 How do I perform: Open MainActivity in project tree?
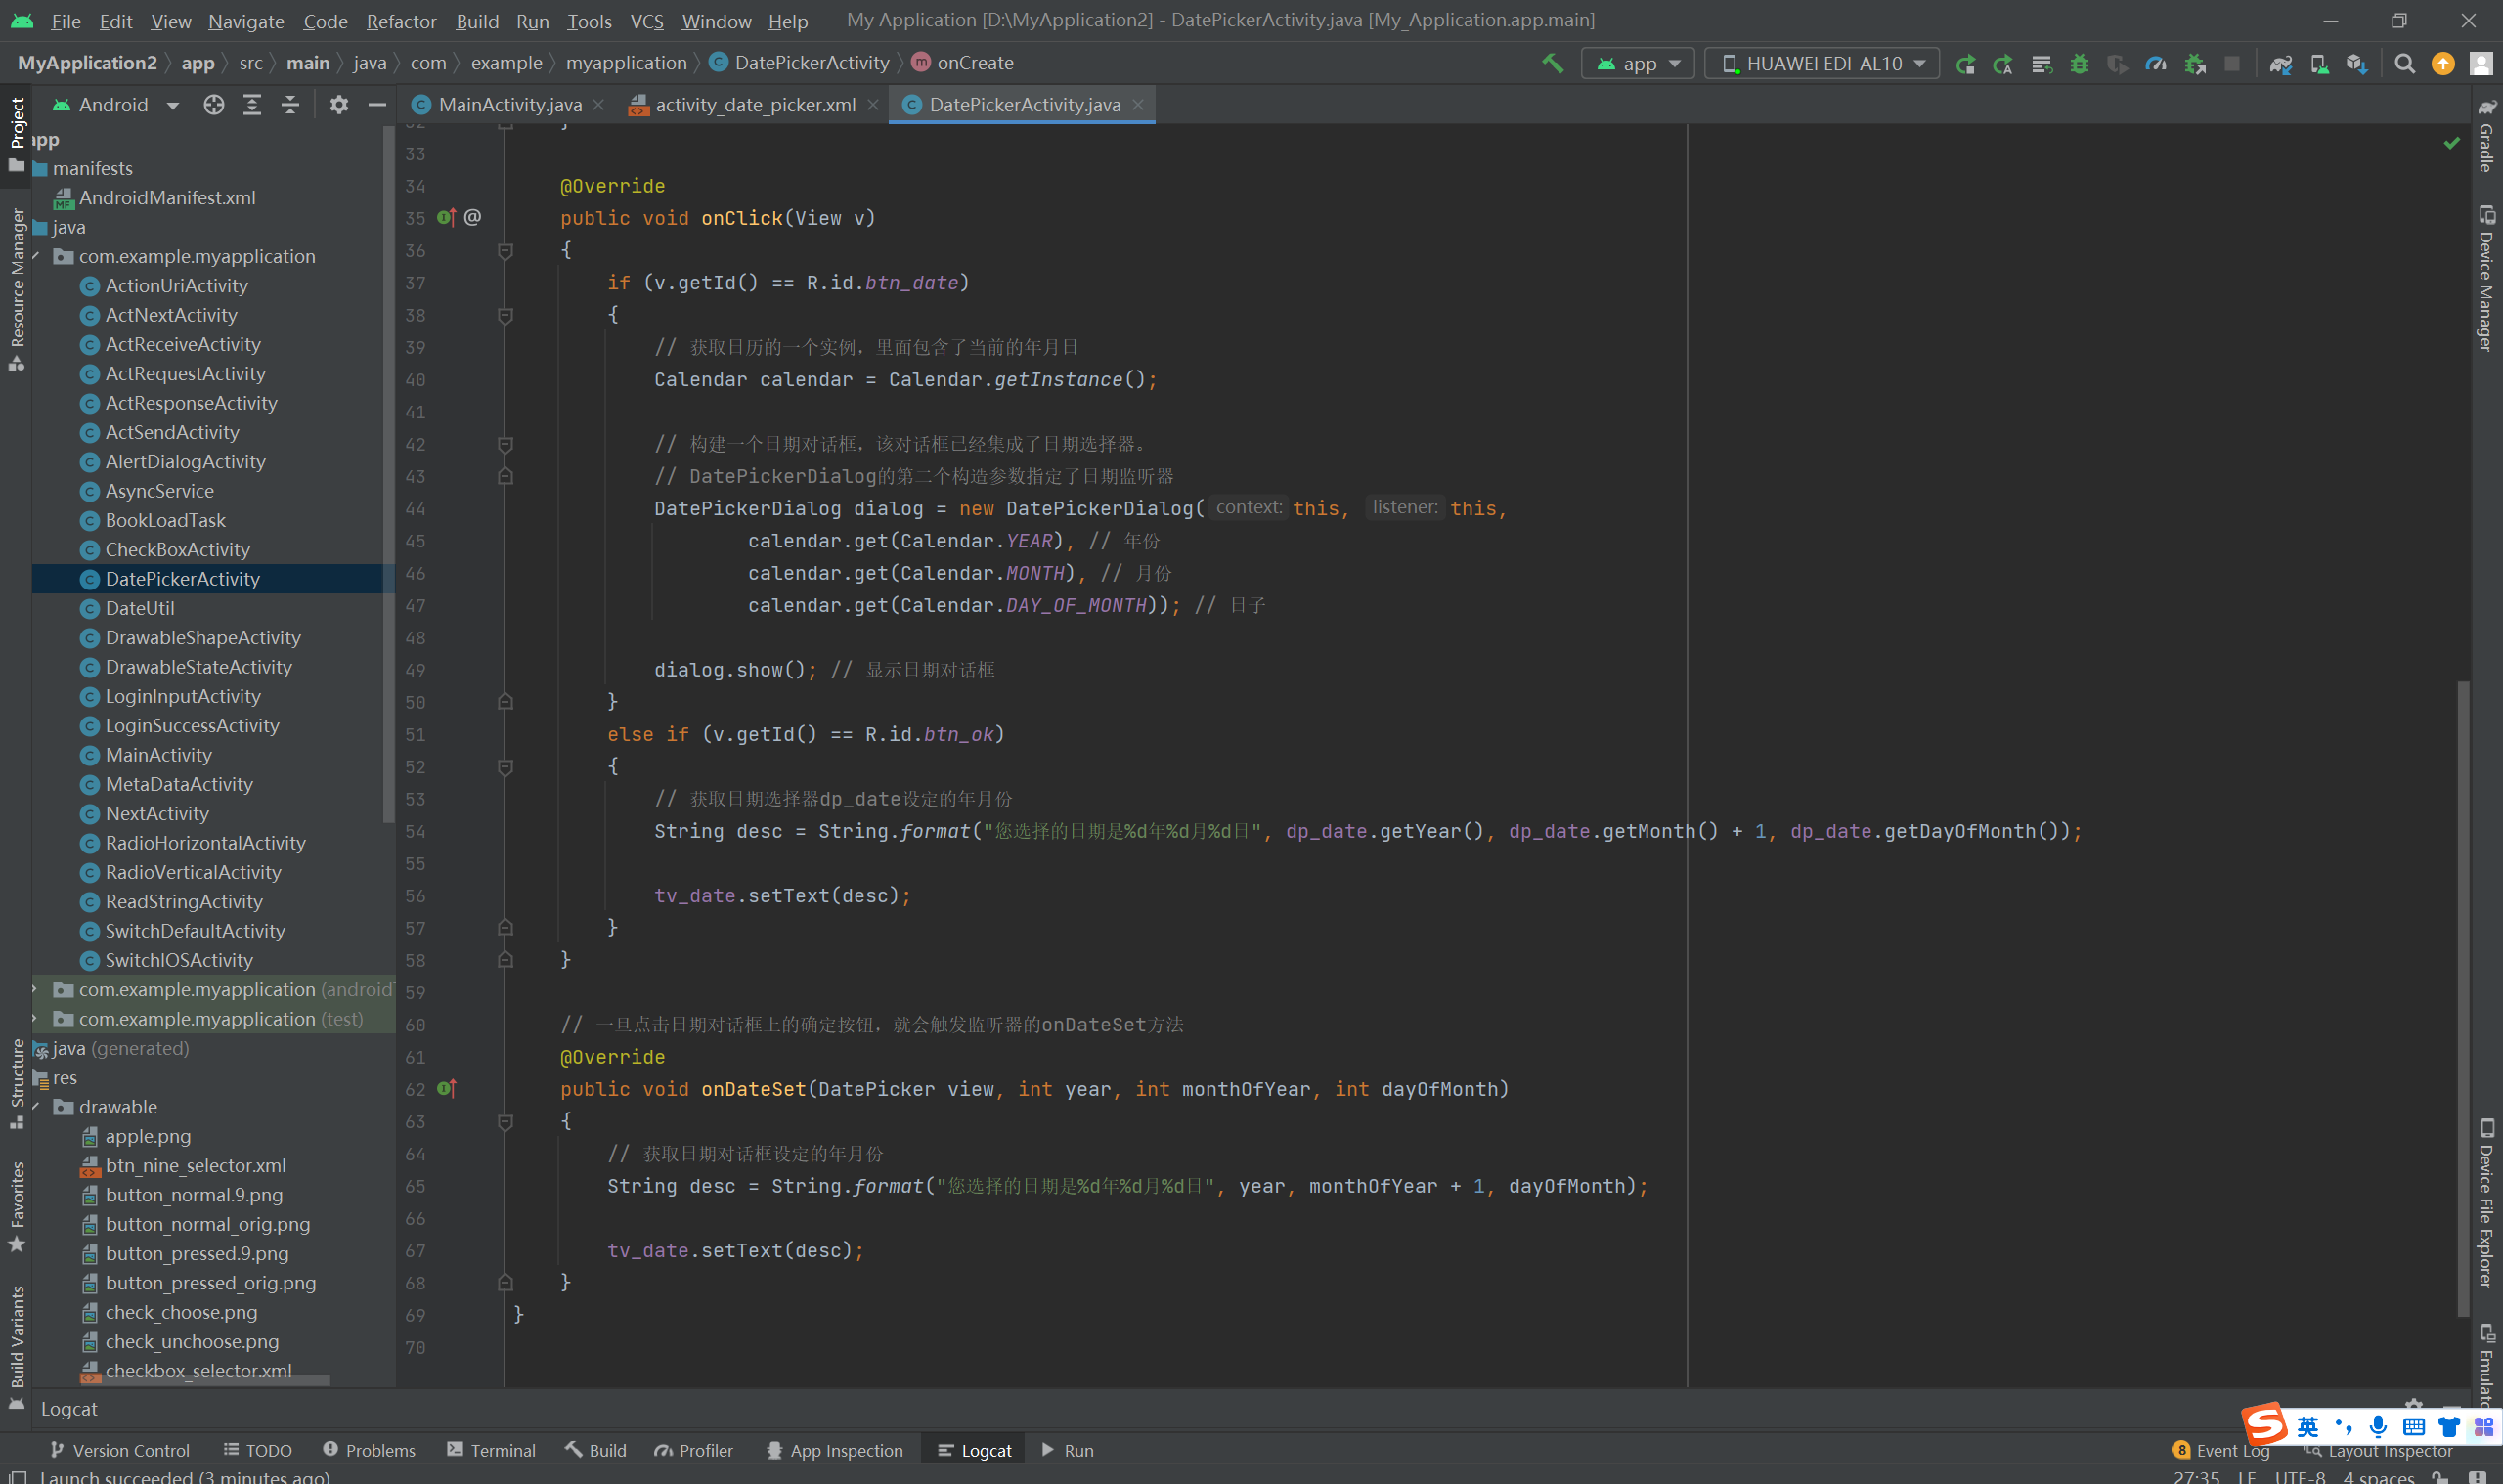pyautogui.click(x=158, y=755)
